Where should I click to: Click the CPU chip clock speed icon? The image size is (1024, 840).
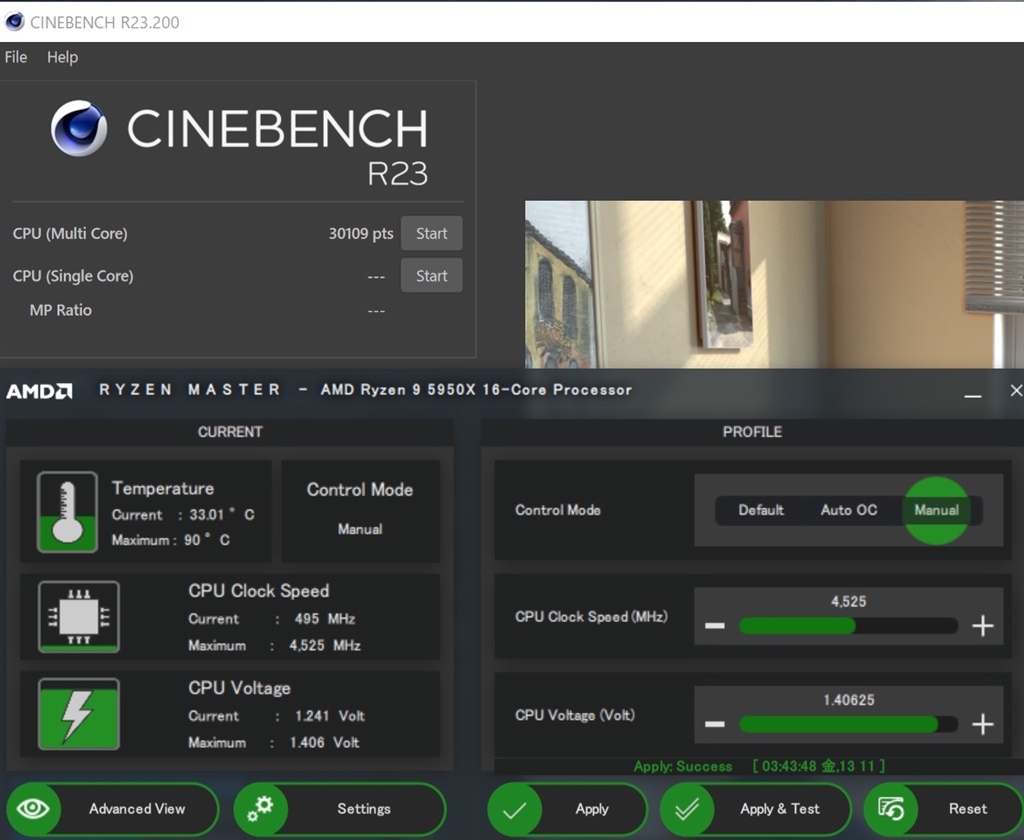click(78, 617)
